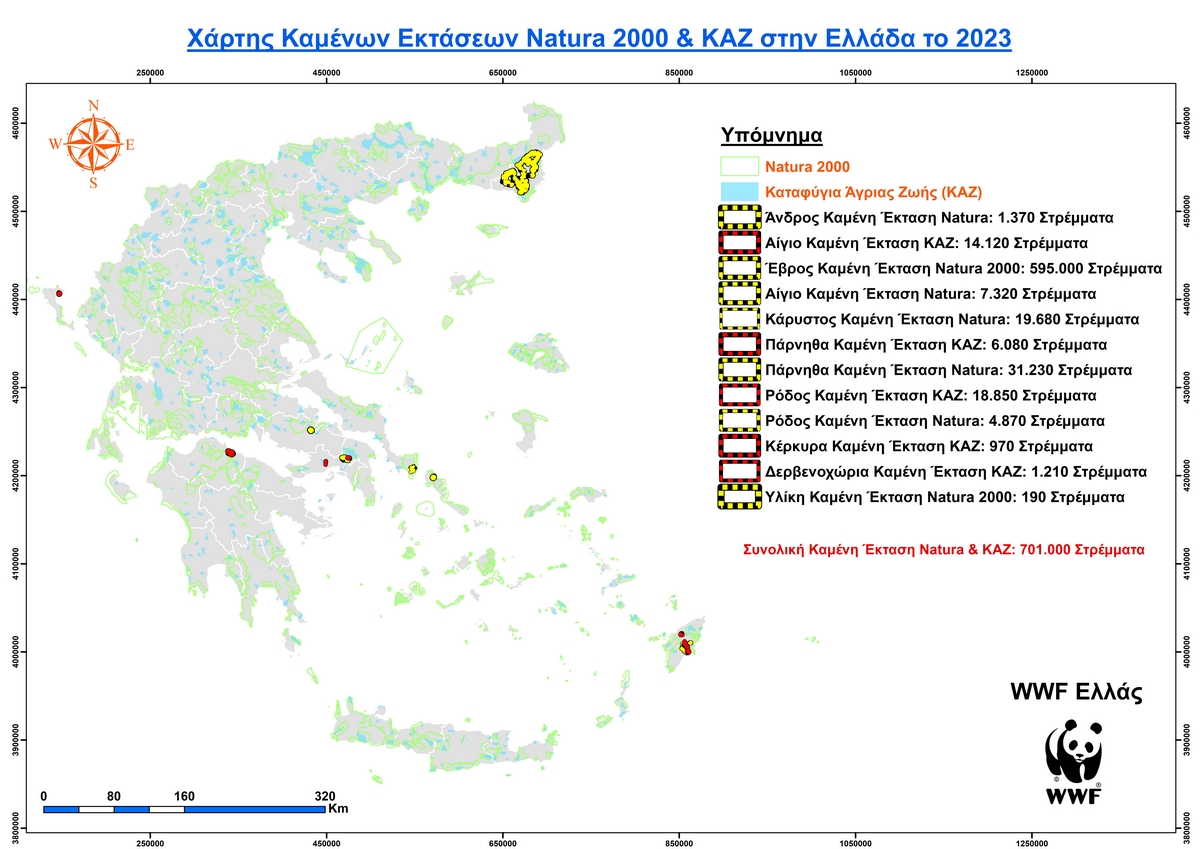This screenshot has height=849, width=1200.
Task: Click the Natura 2000 green outline legend swatch
Action: (739, 166)
